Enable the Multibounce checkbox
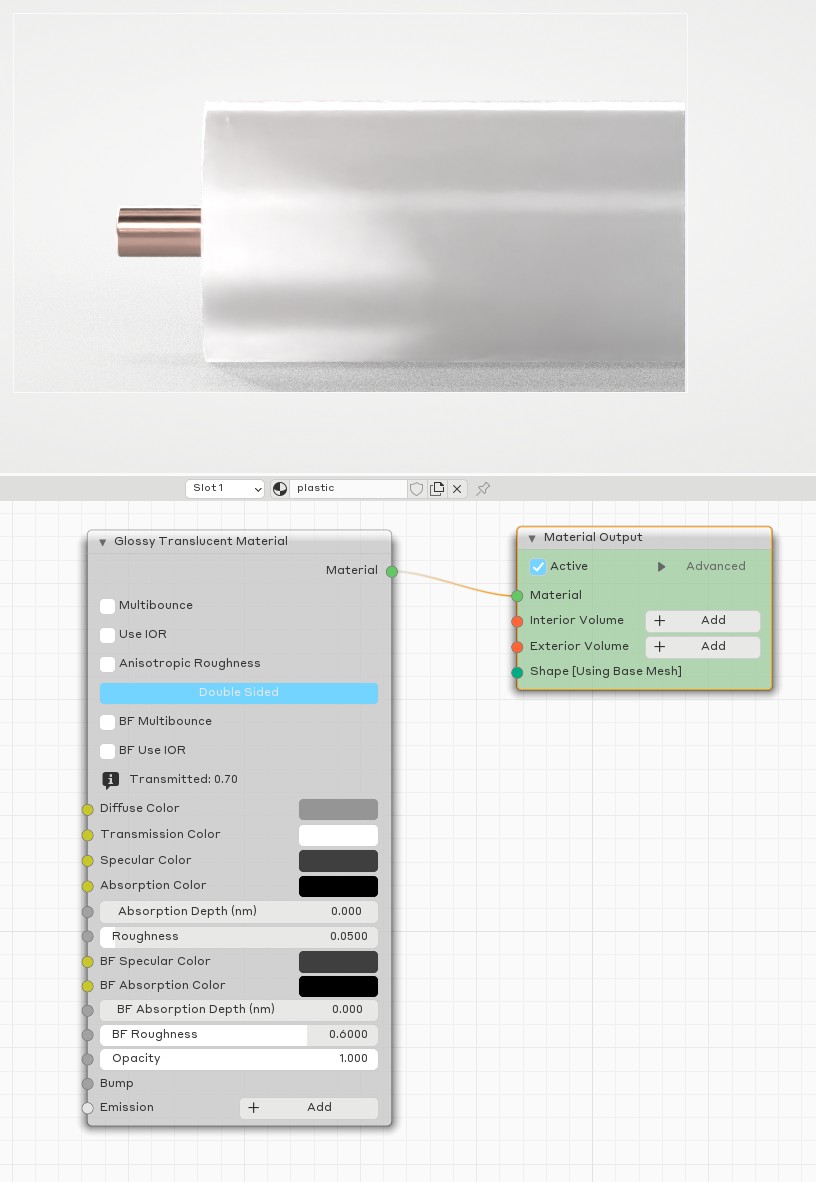The height and width of the screenshot is (1182, 816). pyautogui.click(x=107, y=606)
